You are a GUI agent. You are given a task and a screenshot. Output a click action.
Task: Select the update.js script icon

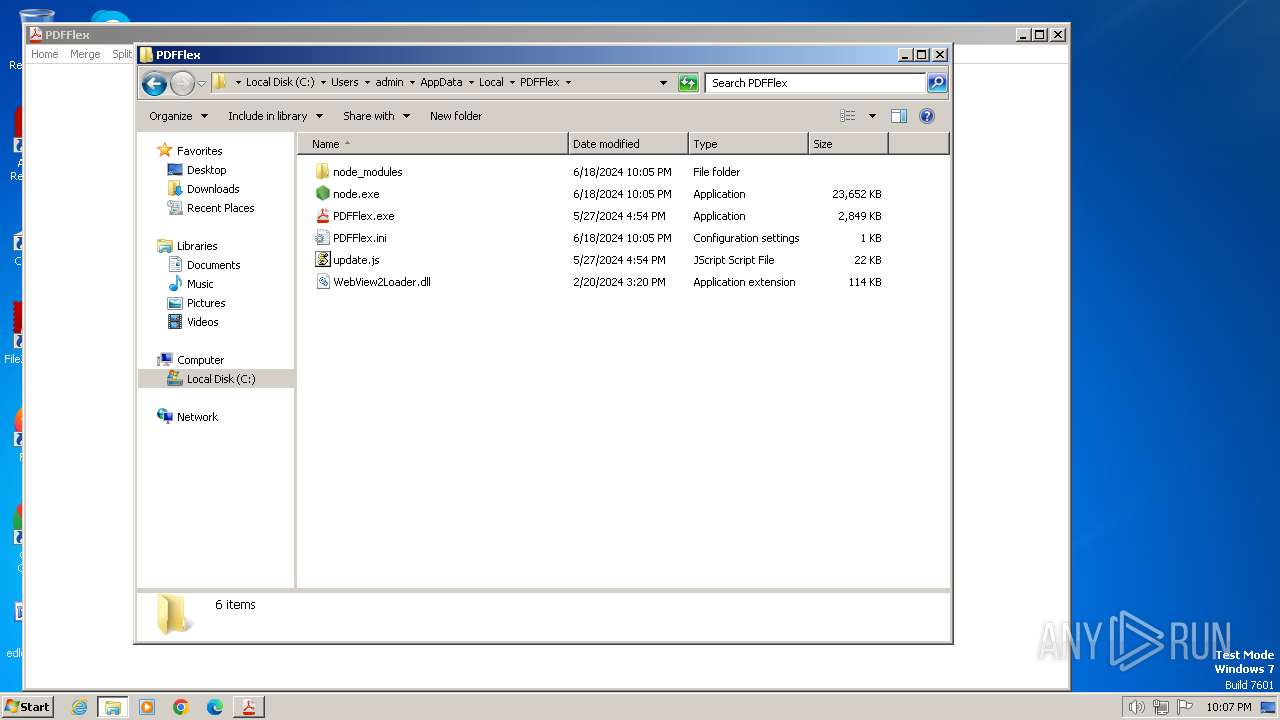coord(322,260)
